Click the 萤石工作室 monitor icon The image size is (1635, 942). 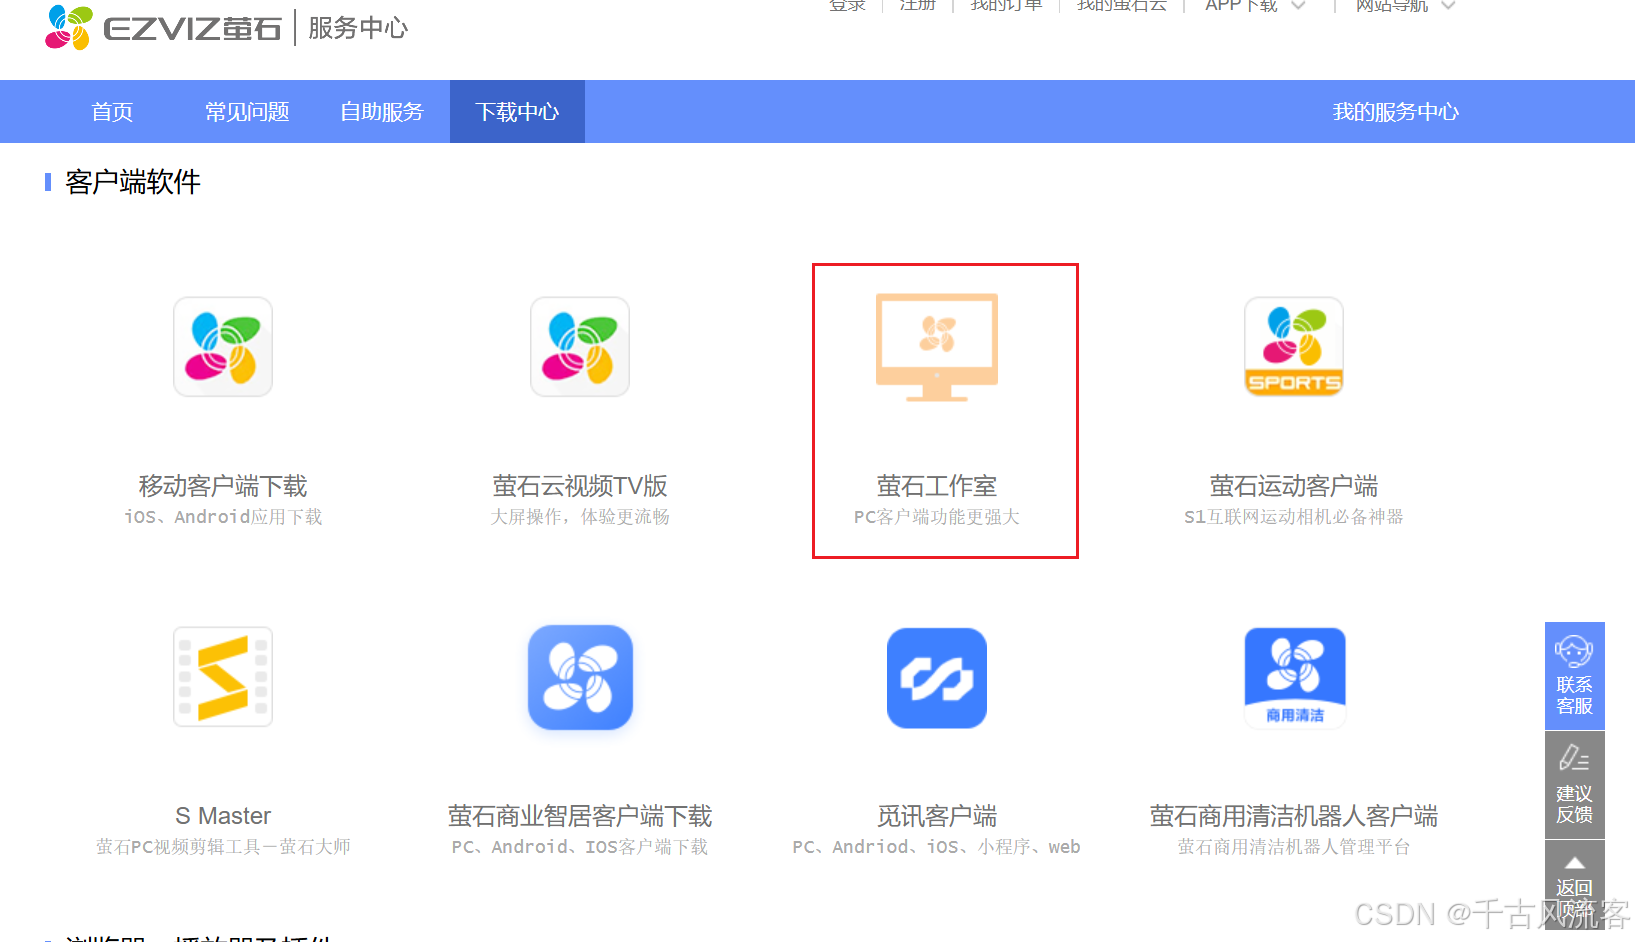(937, 347)
